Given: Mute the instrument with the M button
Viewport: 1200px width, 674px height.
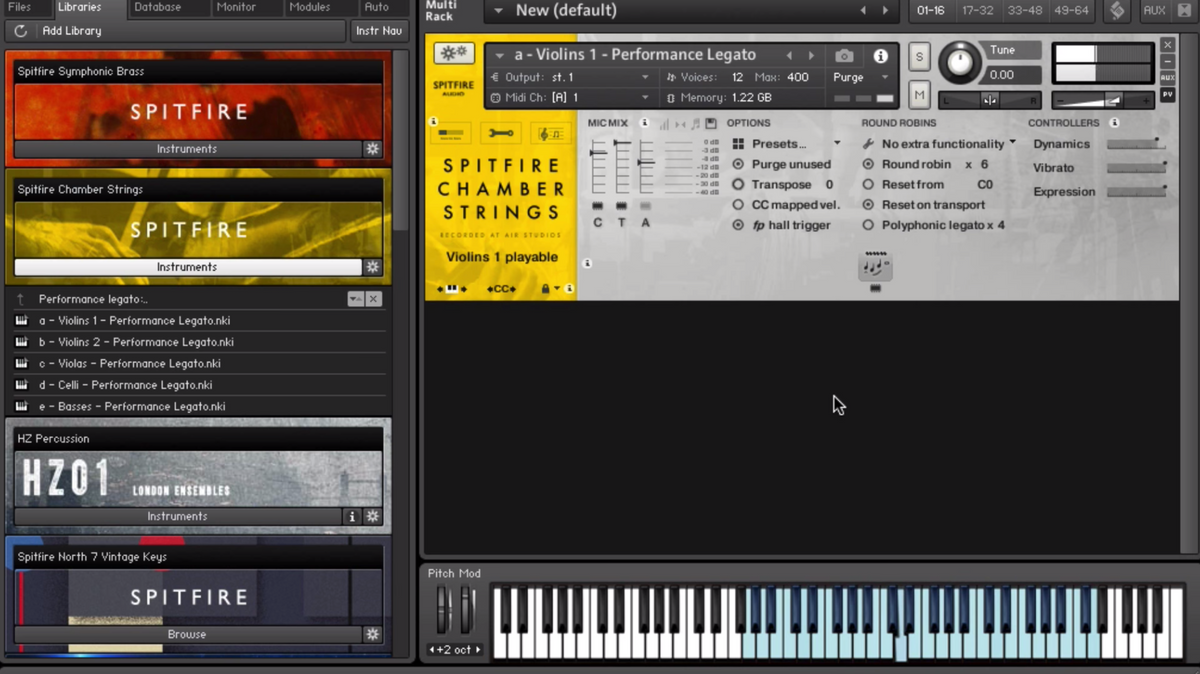Looking at the screenshot, I should click(x=919, y=95).
